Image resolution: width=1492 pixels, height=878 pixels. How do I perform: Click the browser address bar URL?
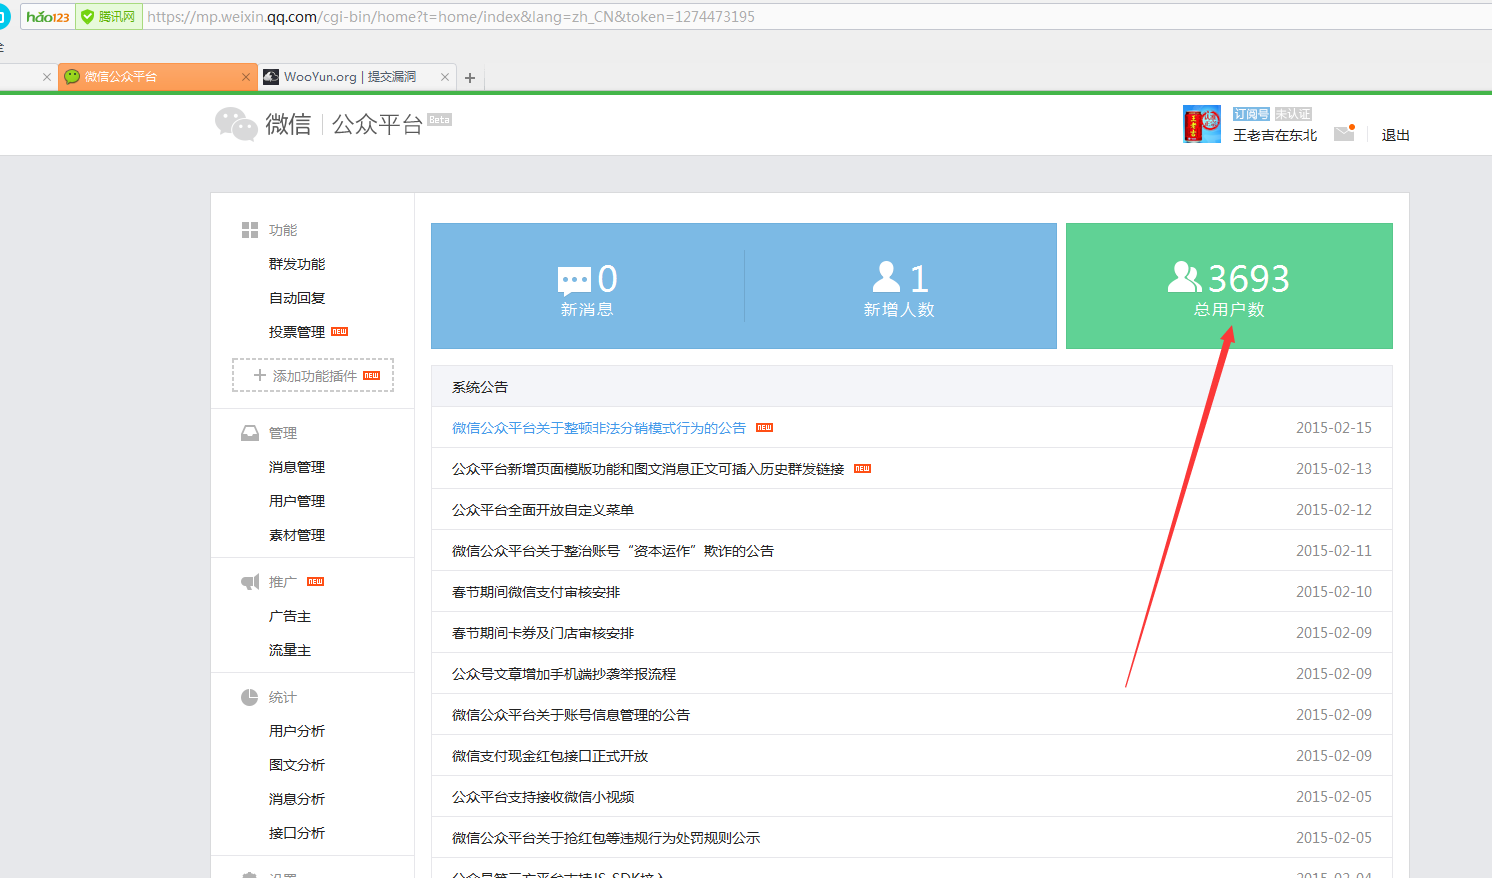tap(451, 16)
